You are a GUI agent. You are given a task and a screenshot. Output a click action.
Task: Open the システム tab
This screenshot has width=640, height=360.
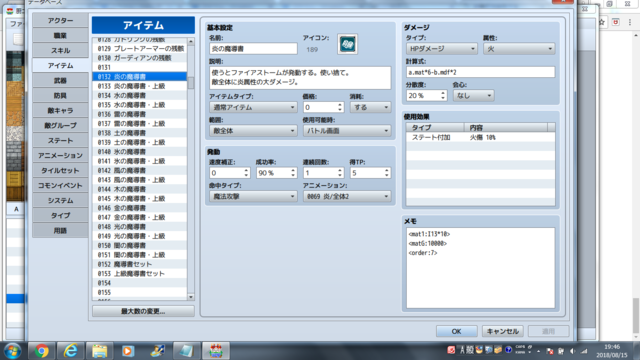60,200
